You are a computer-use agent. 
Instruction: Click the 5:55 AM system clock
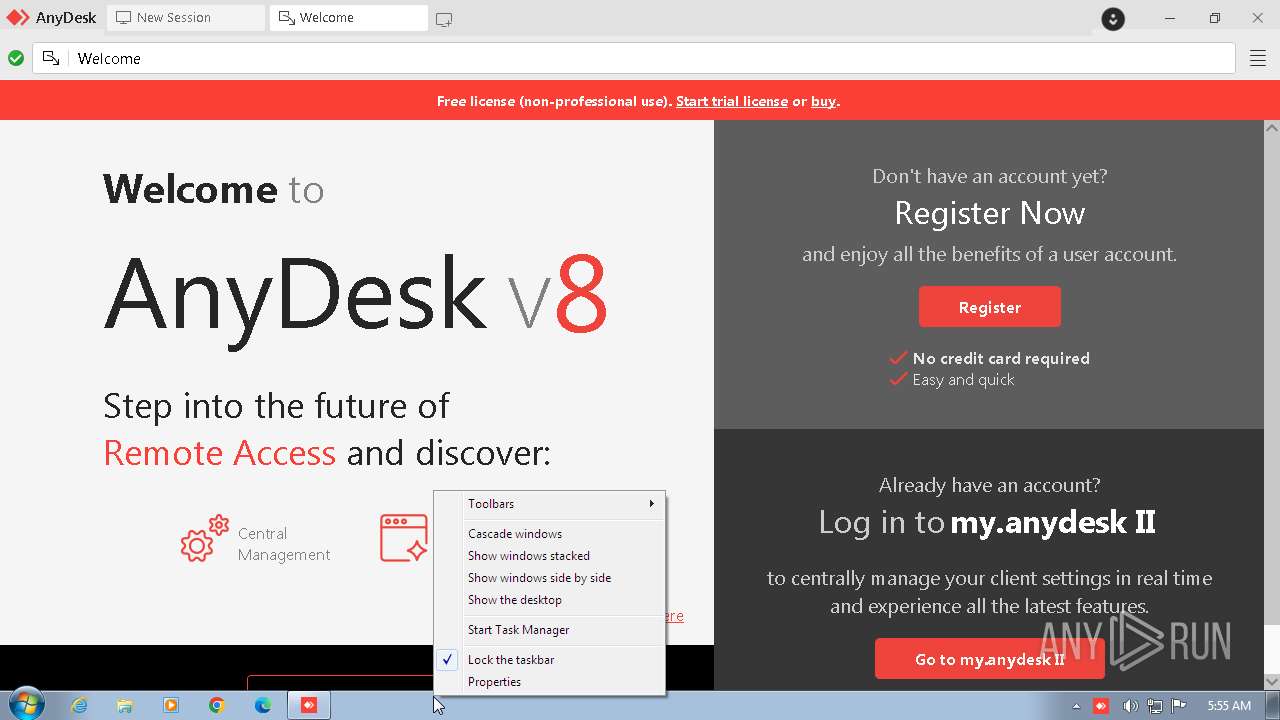tap(1229, 706)
